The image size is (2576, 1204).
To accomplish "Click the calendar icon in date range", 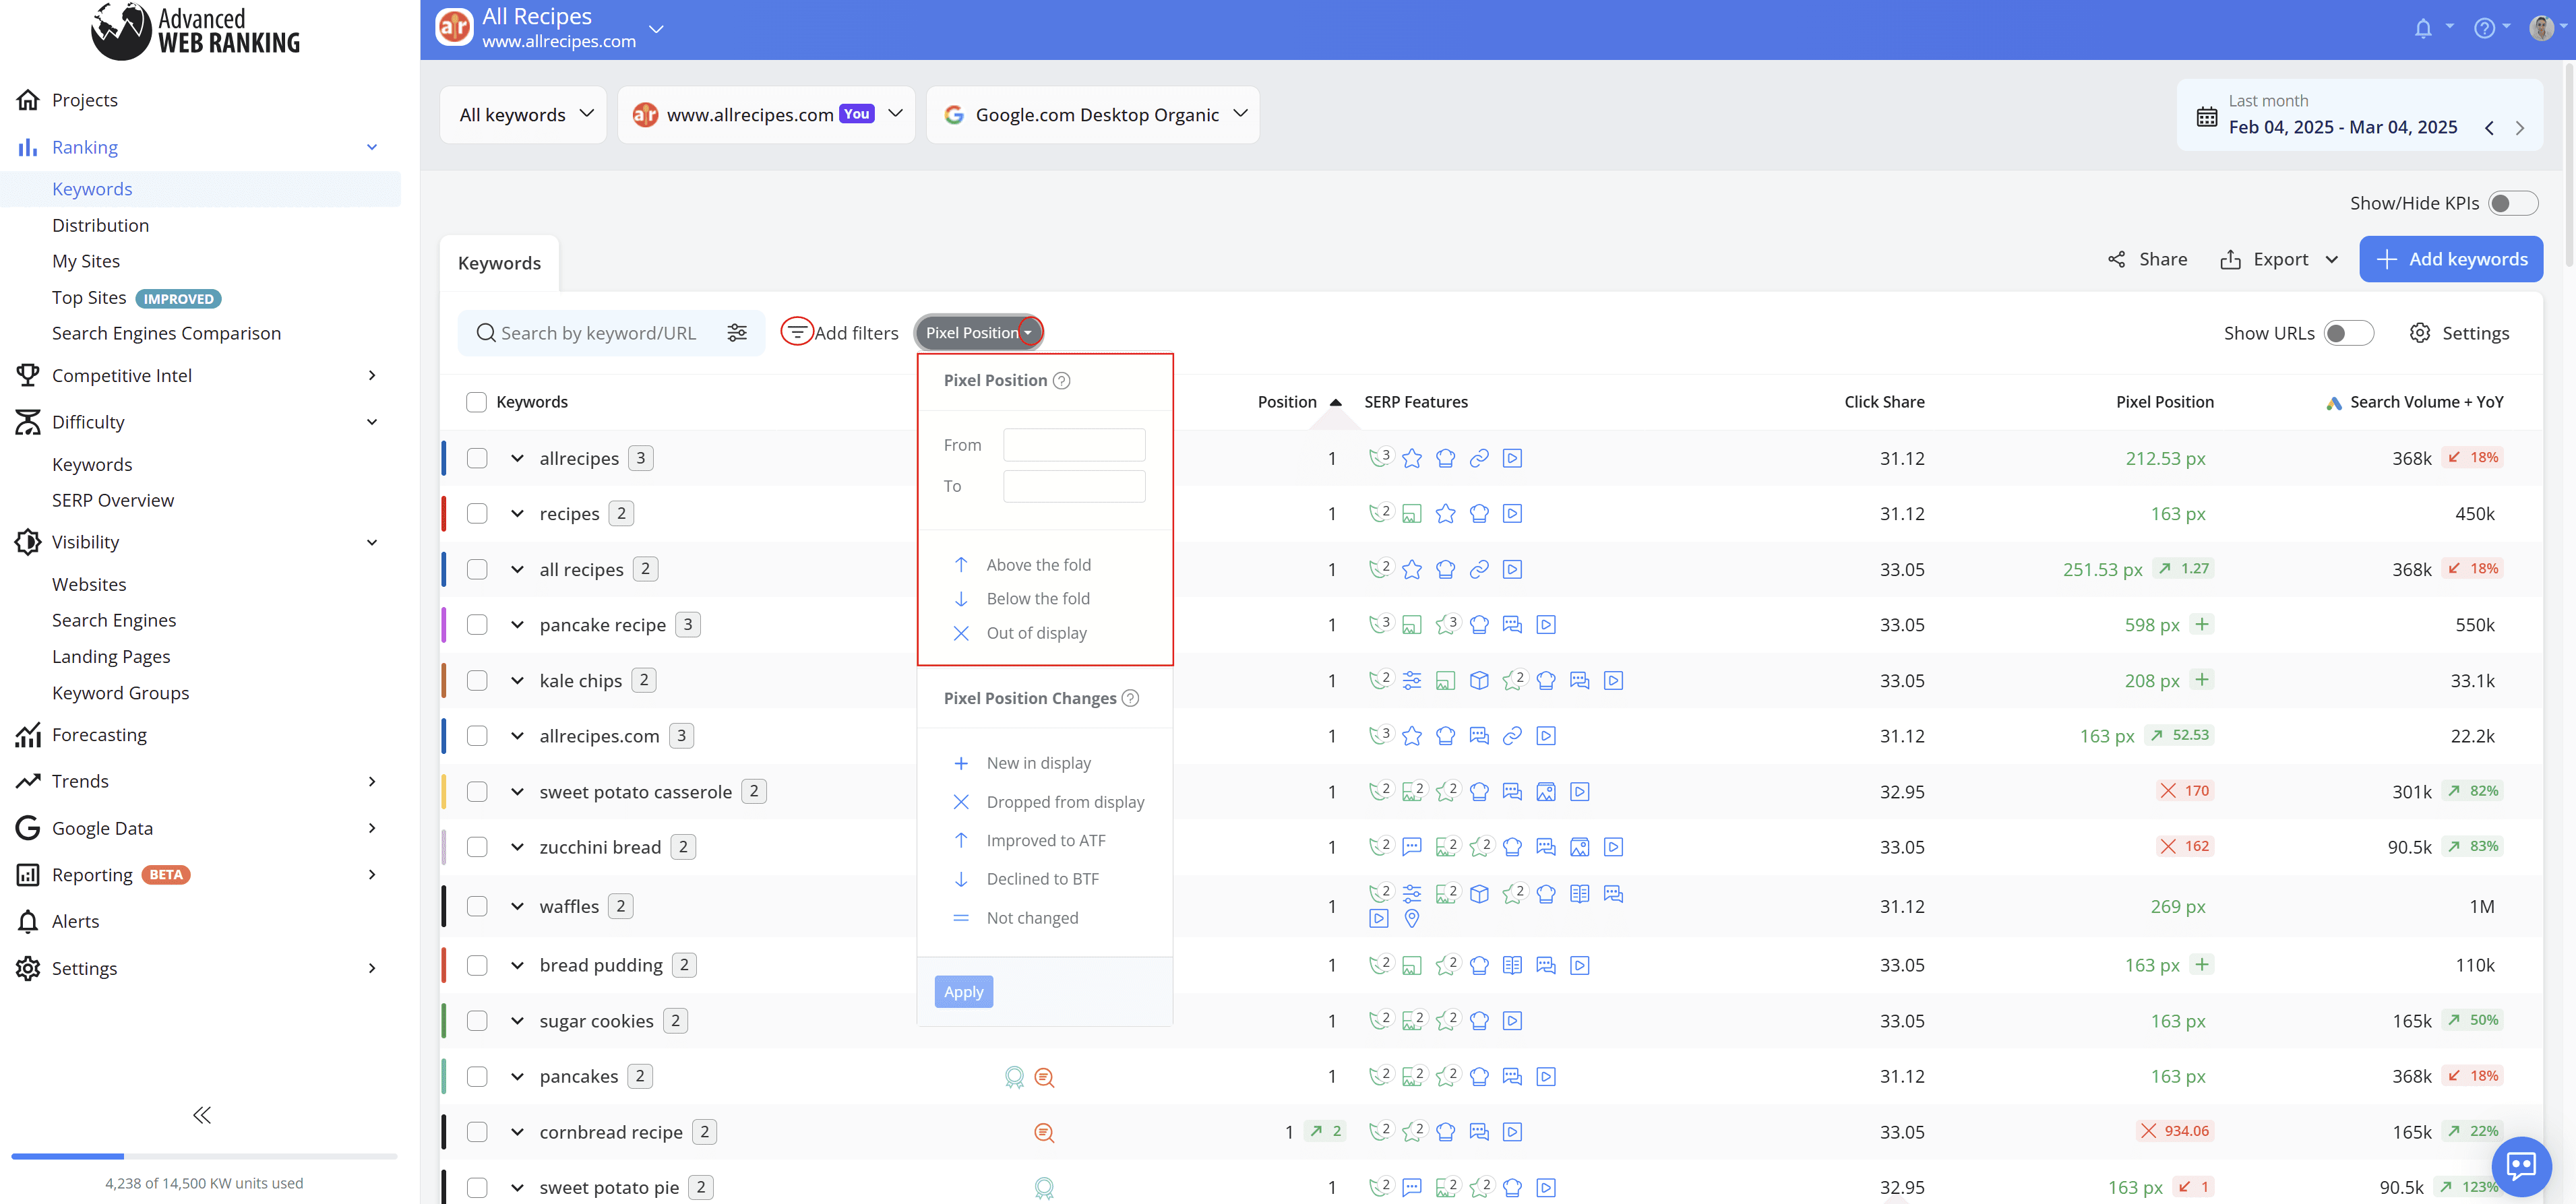I will point(2206,116).
